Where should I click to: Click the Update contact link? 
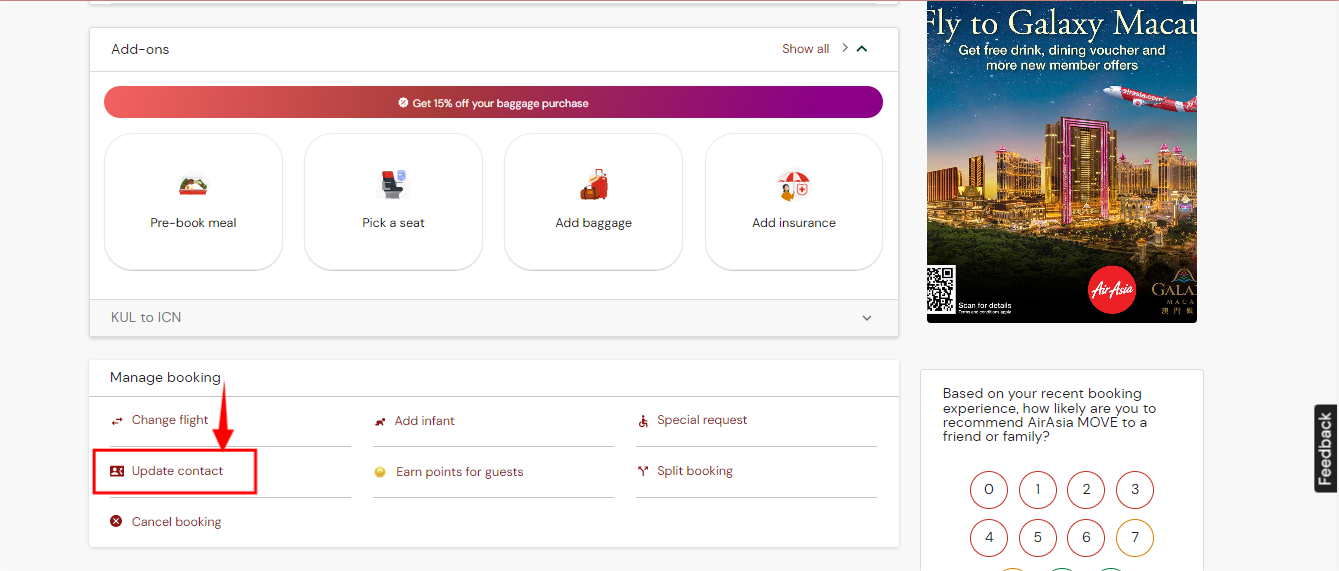(x=177, y=471)
